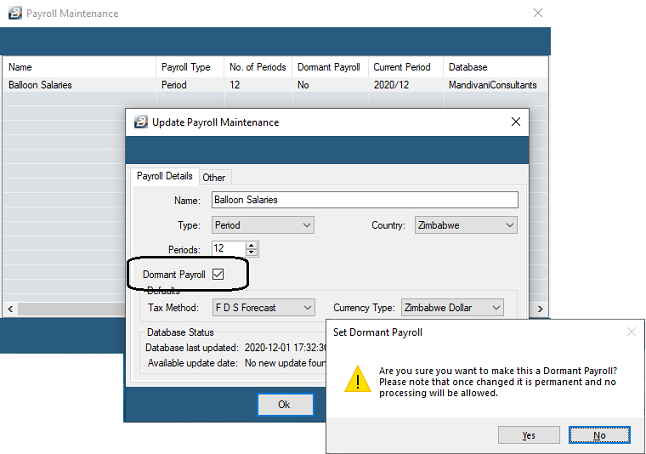Image resolution: width=646 pixels, height=454 pixels.
Task: Open the Country dropdown showing Zimbabwe
Action: (x=466, y=225)
